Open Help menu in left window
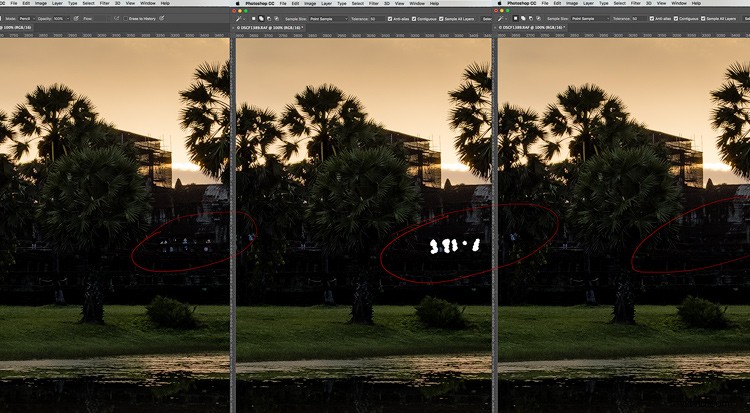This screenshot has width=750, height=413. point(165,3)
